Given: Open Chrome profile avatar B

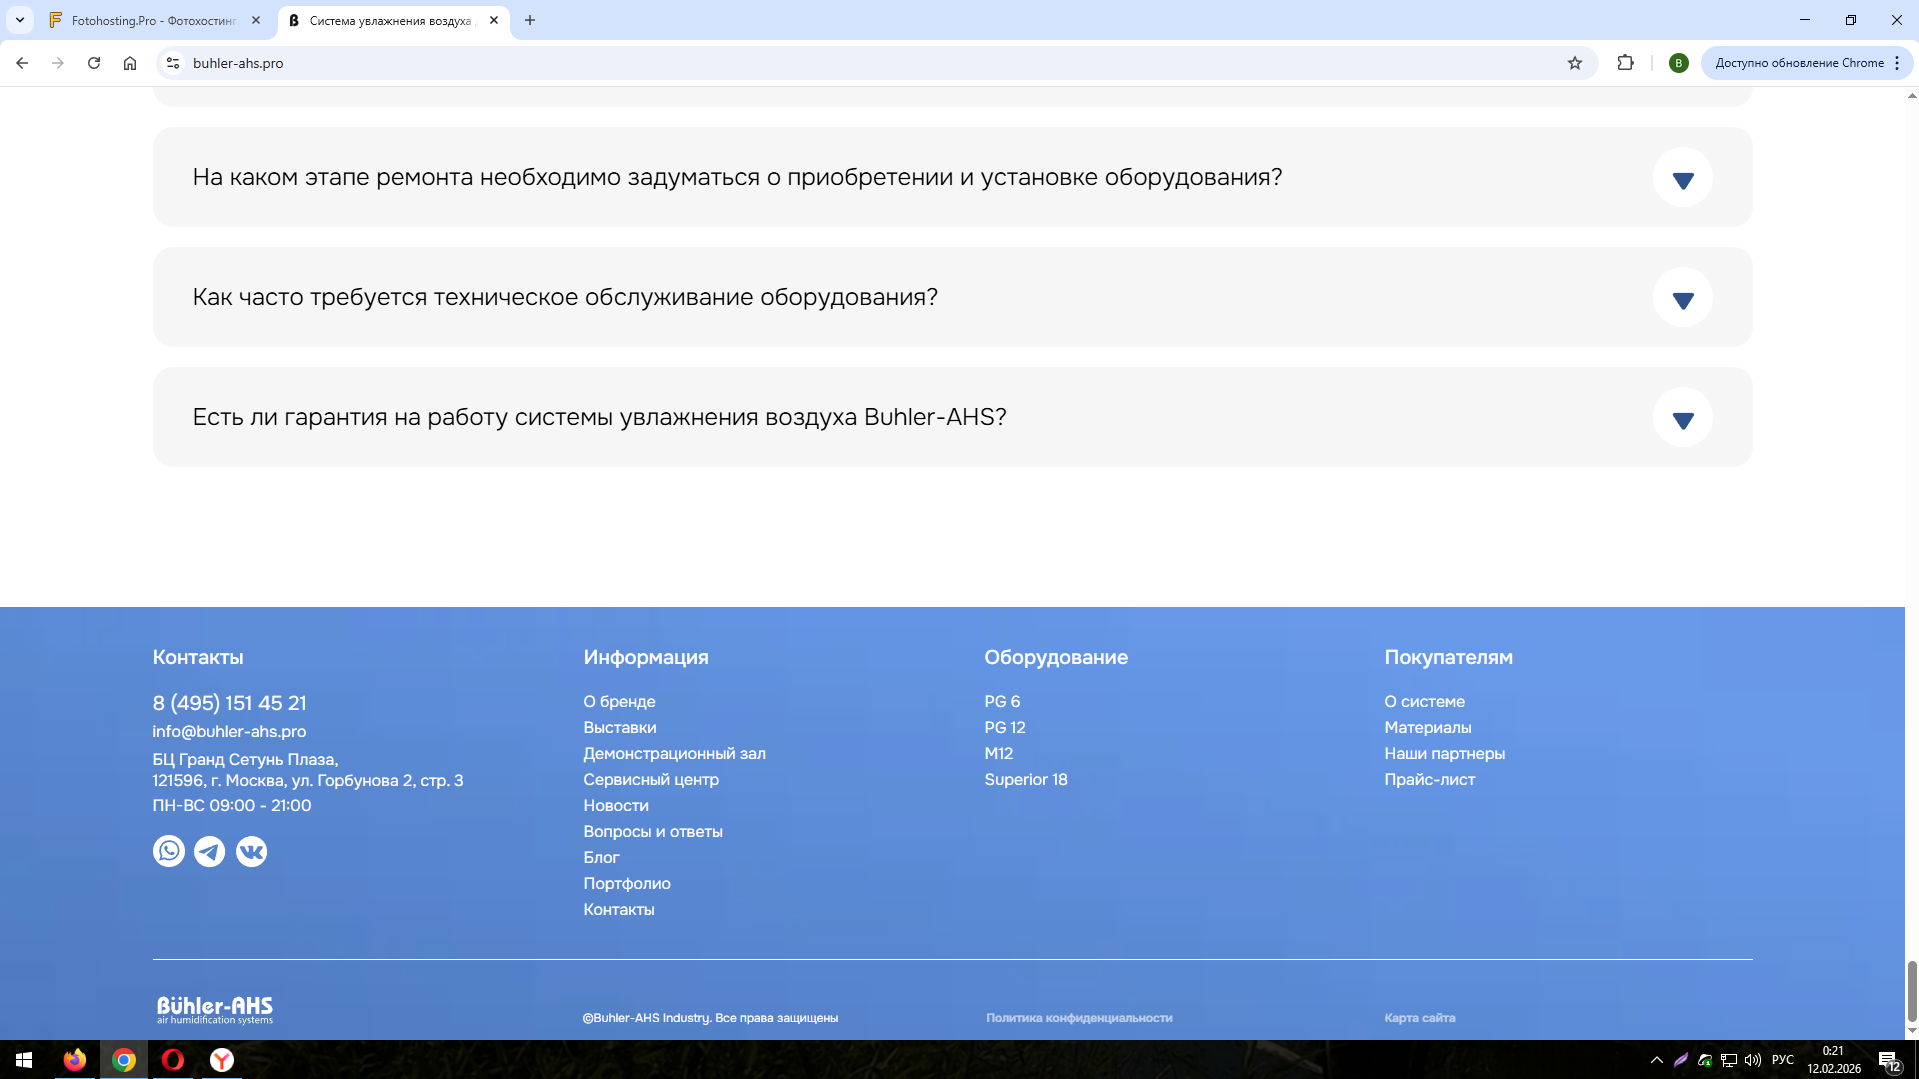Looking at the screenshot, I should coord(1679,63).
